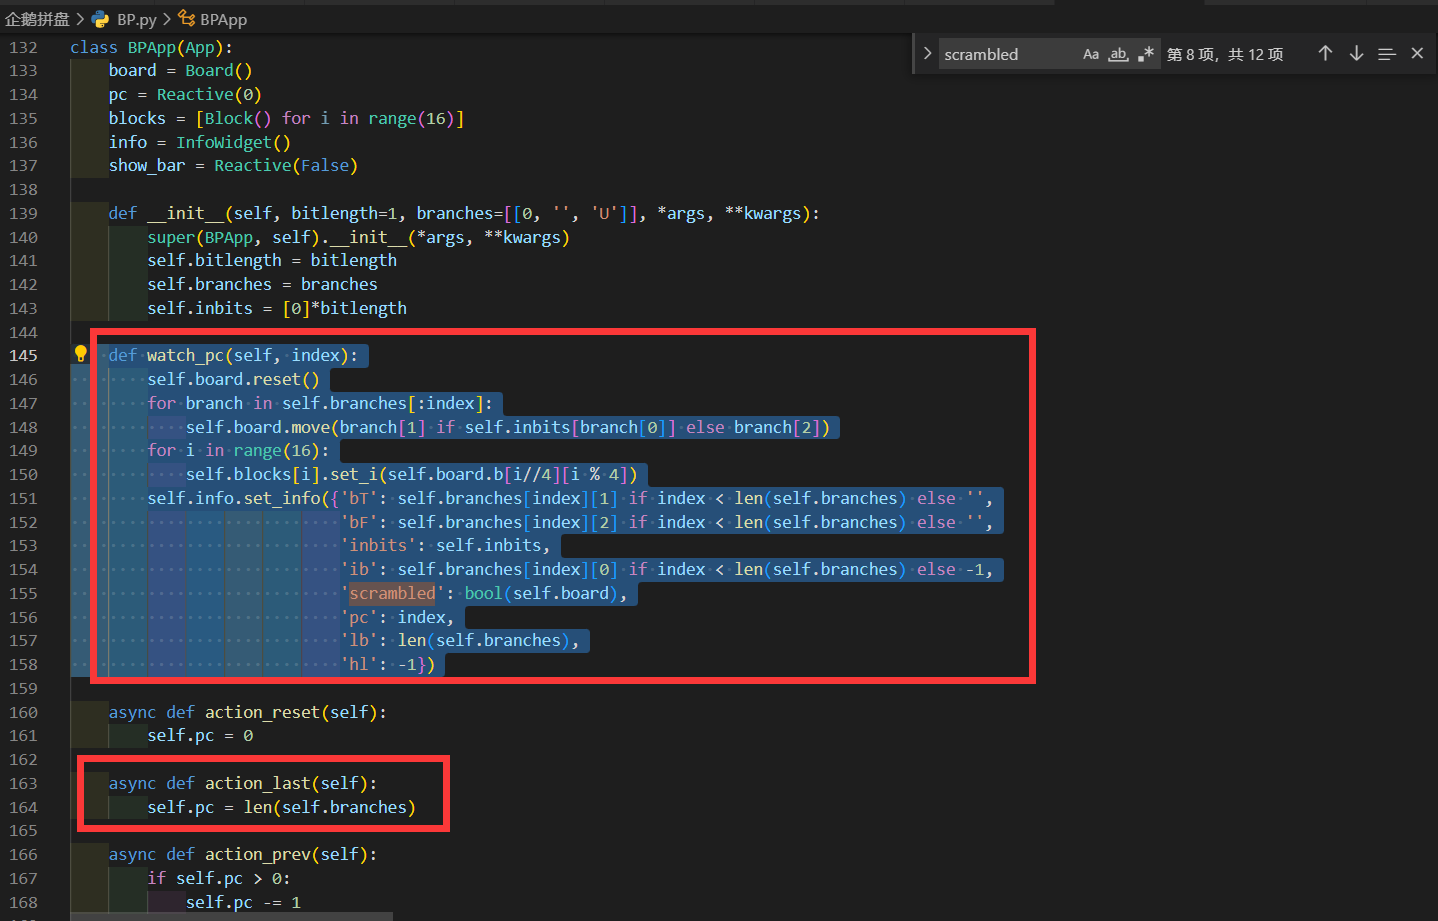Click 'self.pc = 0' line
This screenshot has width=1438, height=921.
[x=200, y=735]
